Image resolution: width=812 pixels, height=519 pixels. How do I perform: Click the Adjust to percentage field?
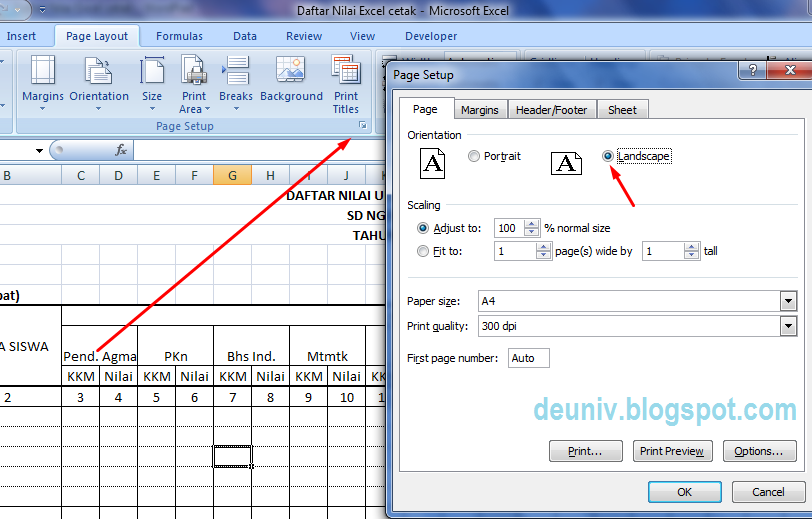pyautogui.click(x=510, y=228)
